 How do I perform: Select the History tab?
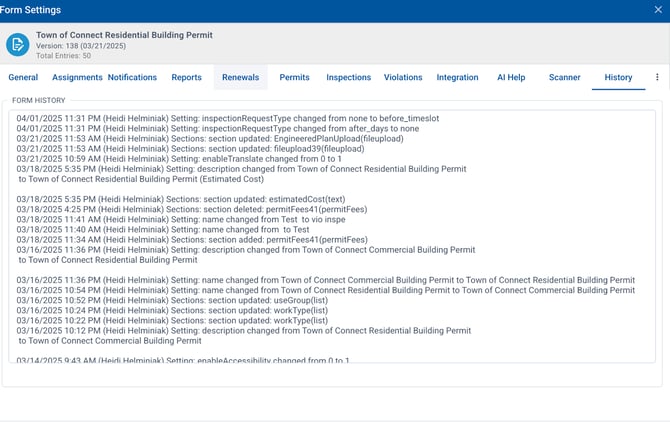[x=618, y=77]
